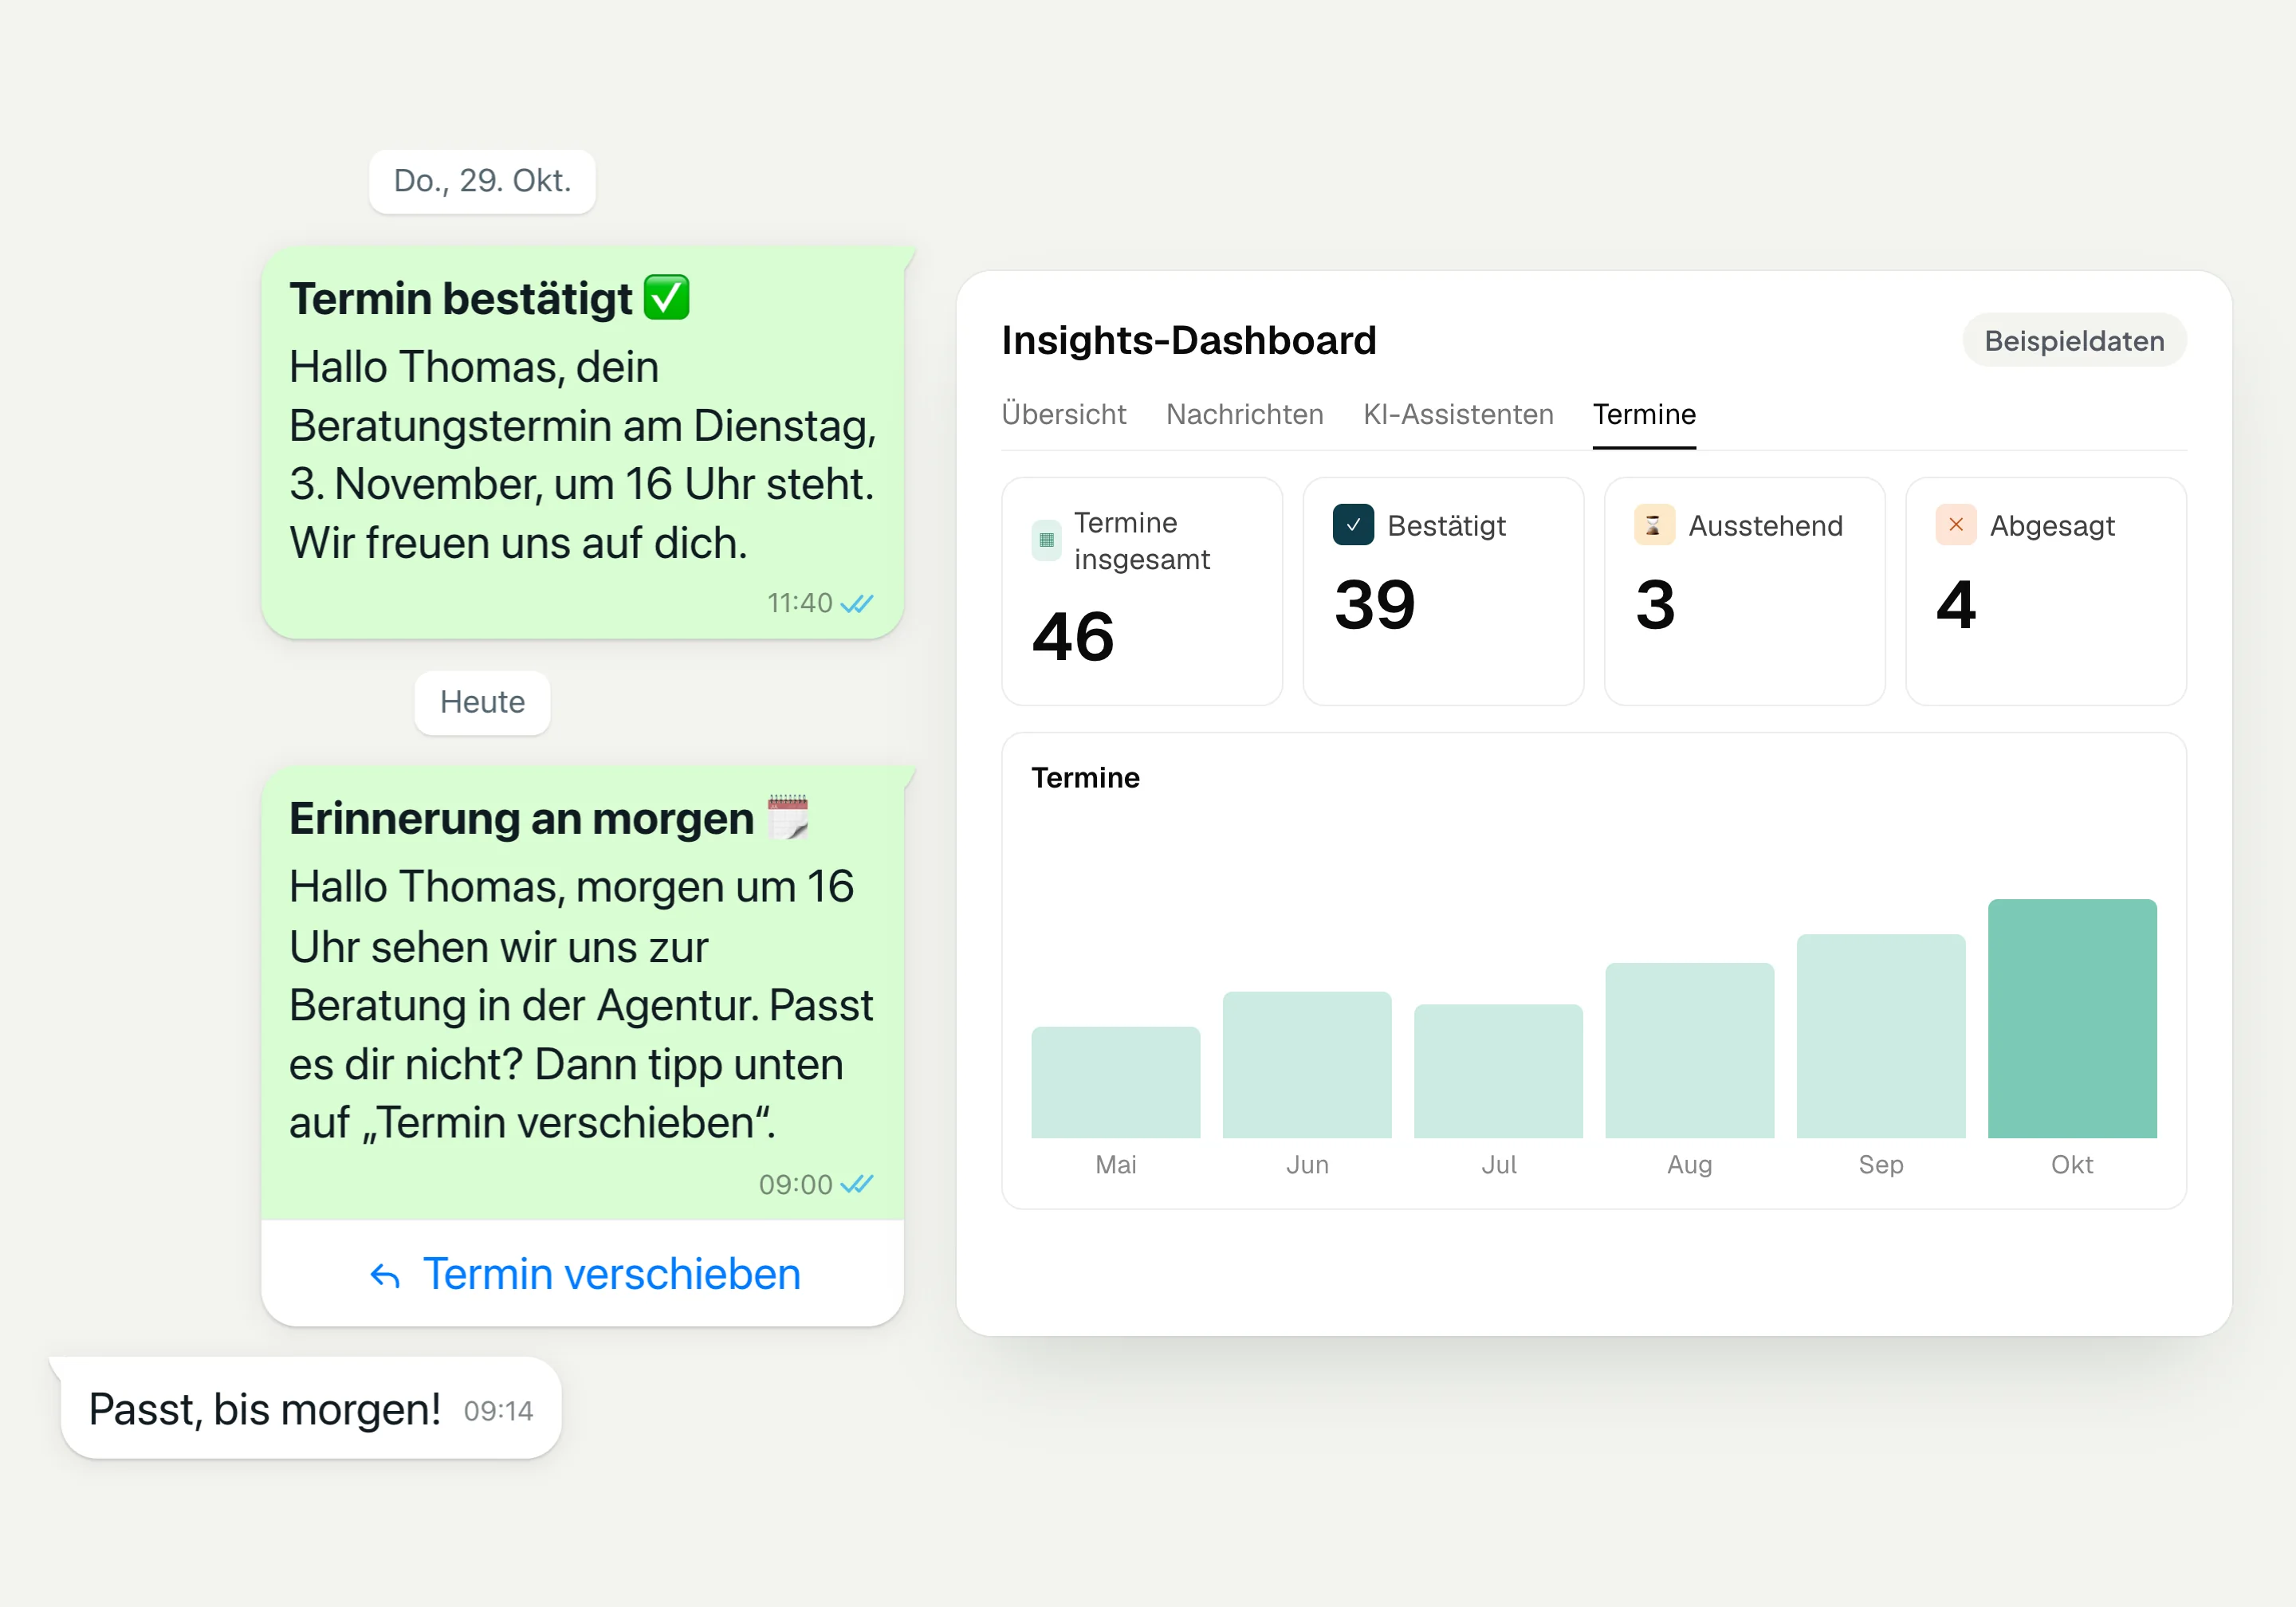2296x1607 pixels.
Task: Click the Passt, bis morgen! reply message
Action: [311, 1408]
